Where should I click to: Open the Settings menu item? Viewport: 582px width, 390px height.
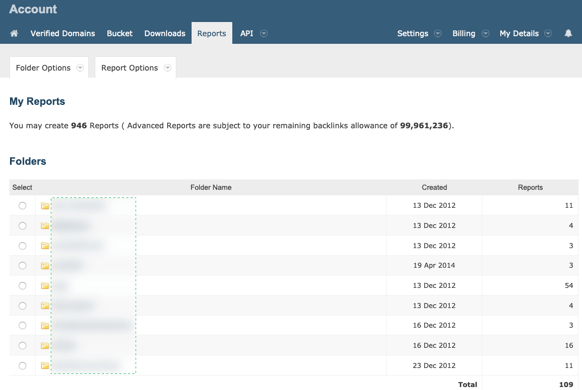point(412,33)
